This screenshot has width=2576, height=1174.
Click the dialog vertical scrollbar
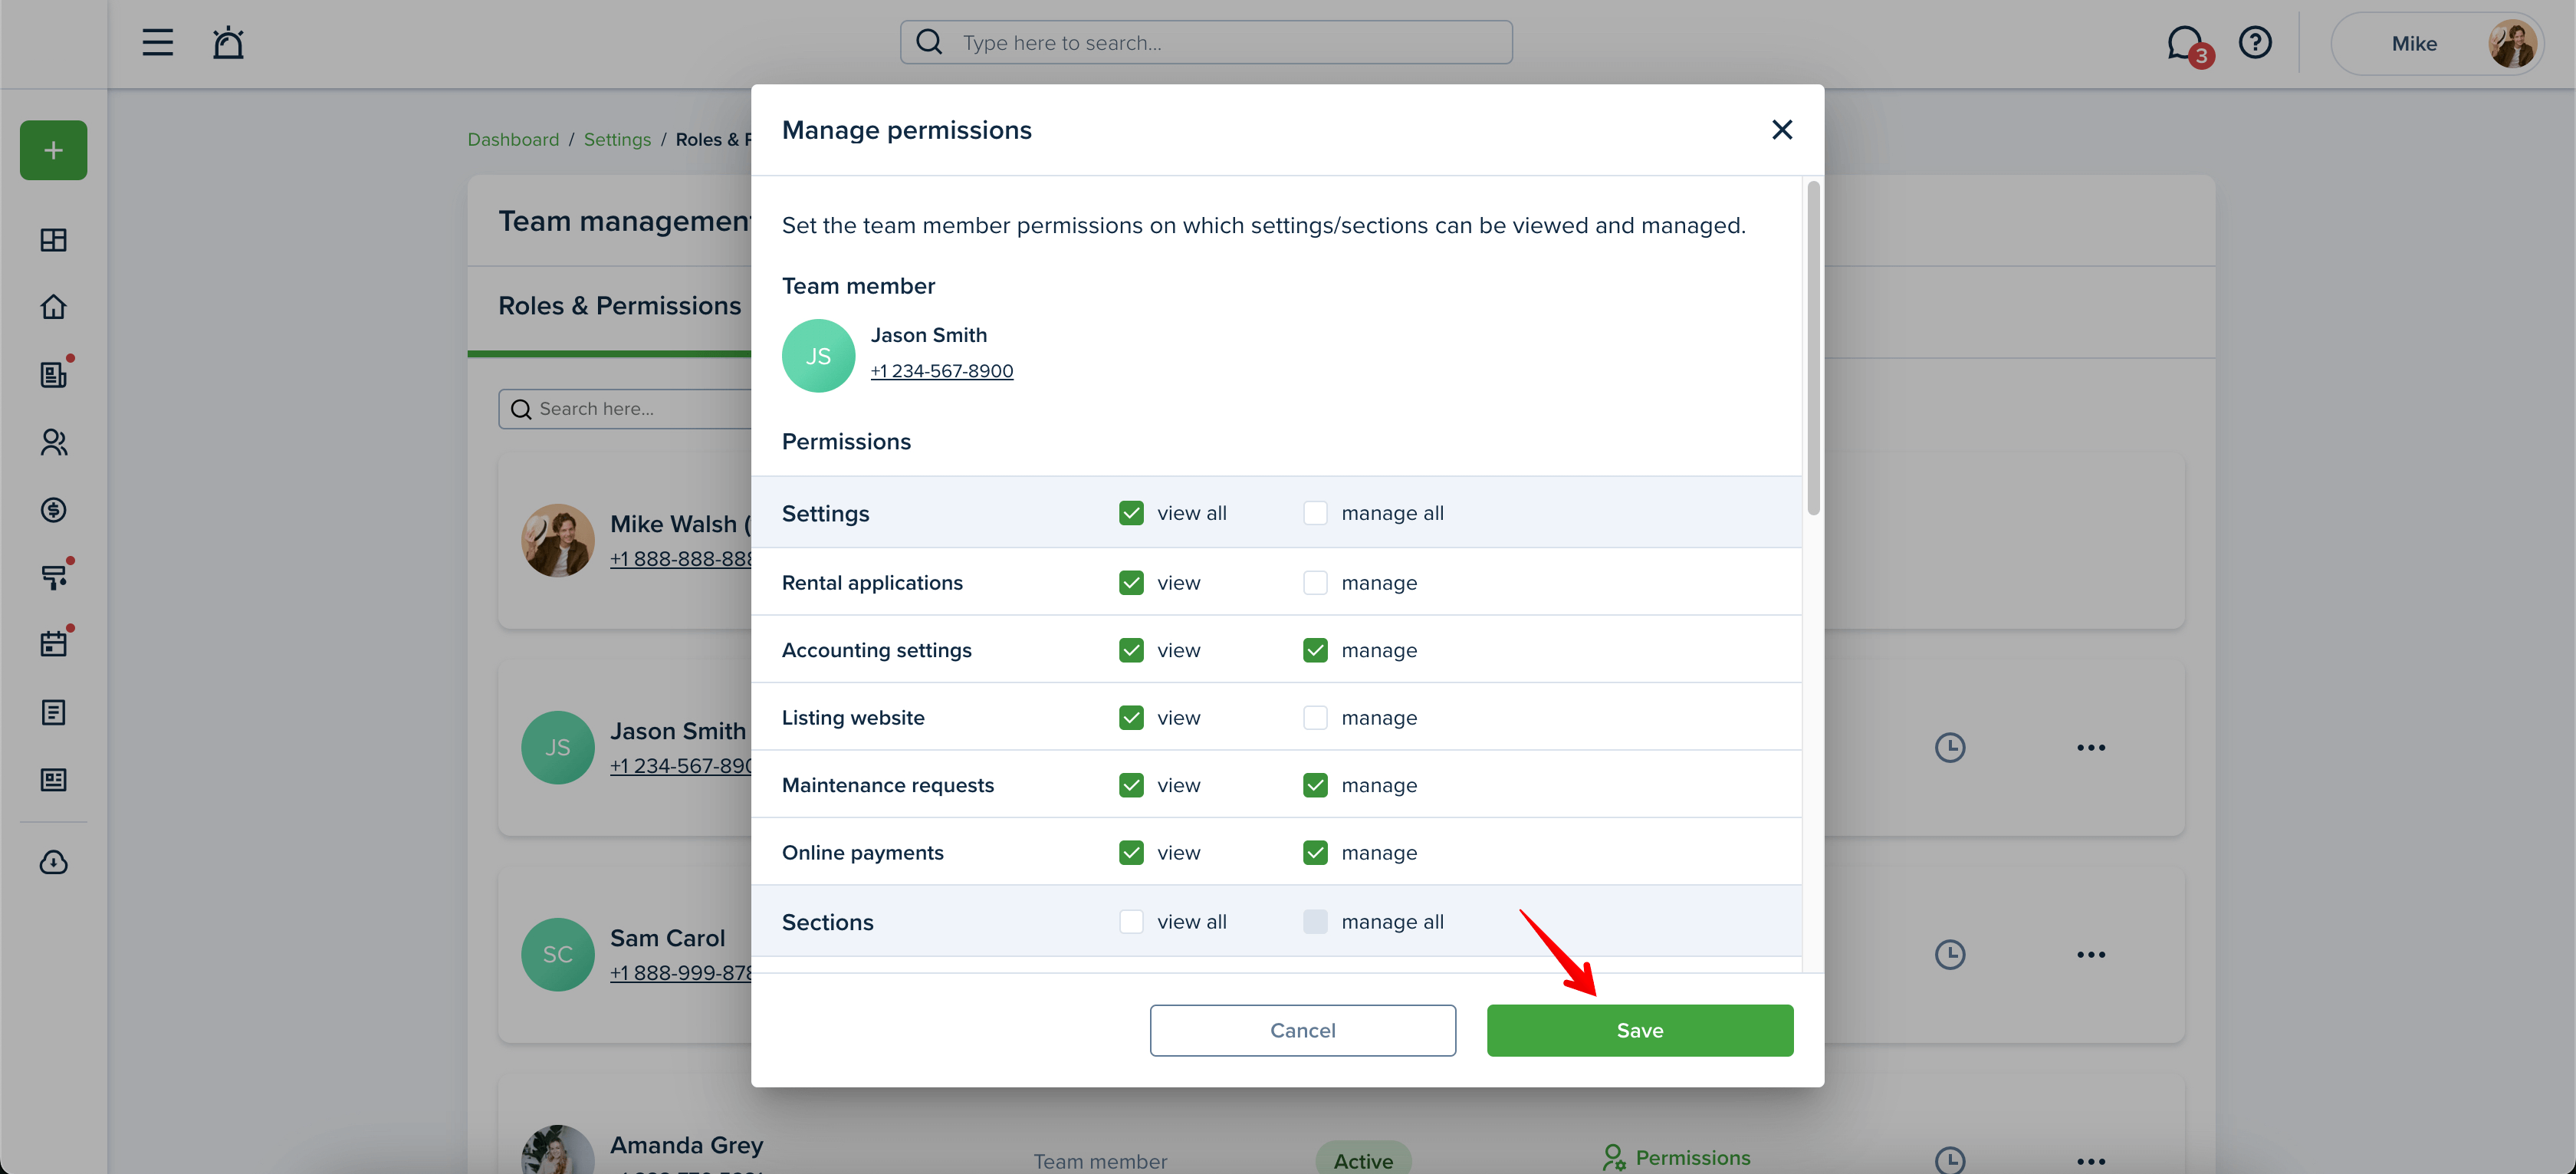click(x=1813, y=348)
